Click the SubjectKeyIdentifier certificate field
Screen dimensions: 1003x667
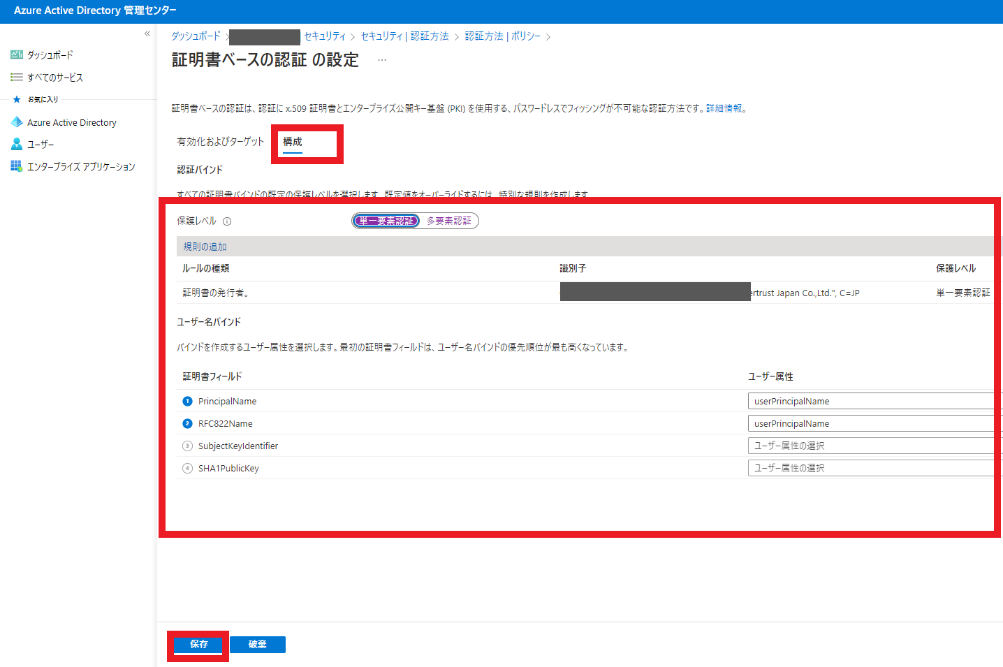pos(238,446)
